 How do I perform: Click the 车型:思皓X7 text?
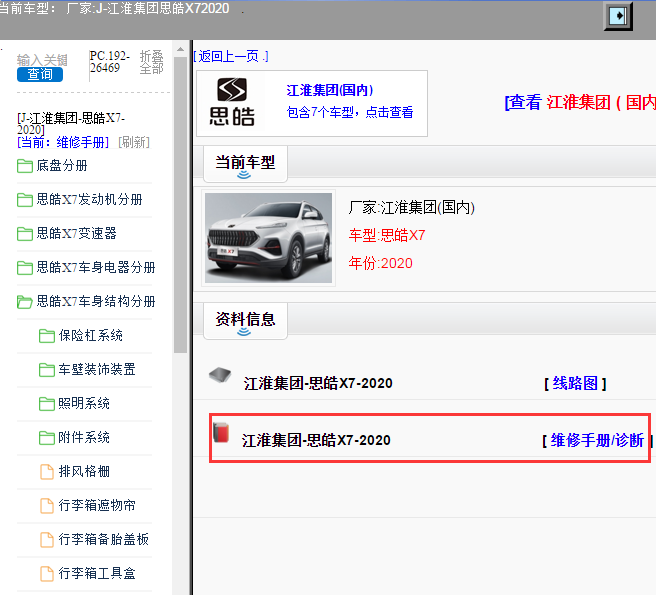point(387,235)
